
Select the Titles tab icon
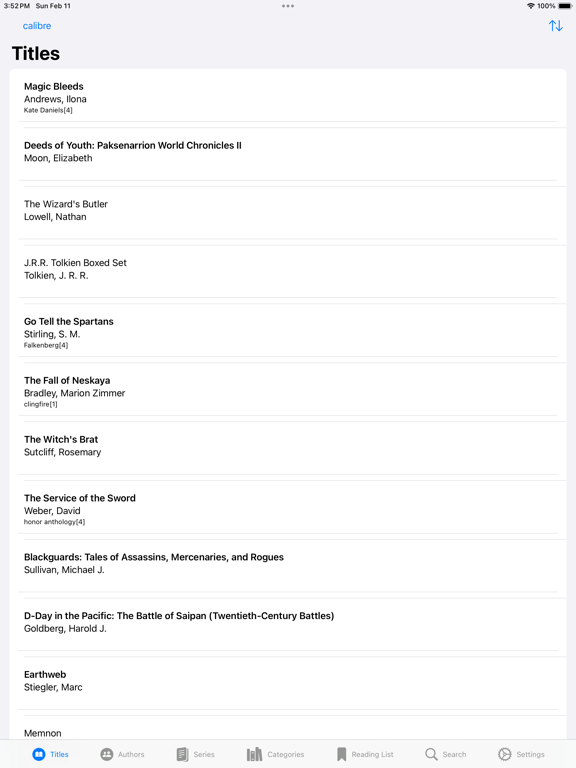39,754
